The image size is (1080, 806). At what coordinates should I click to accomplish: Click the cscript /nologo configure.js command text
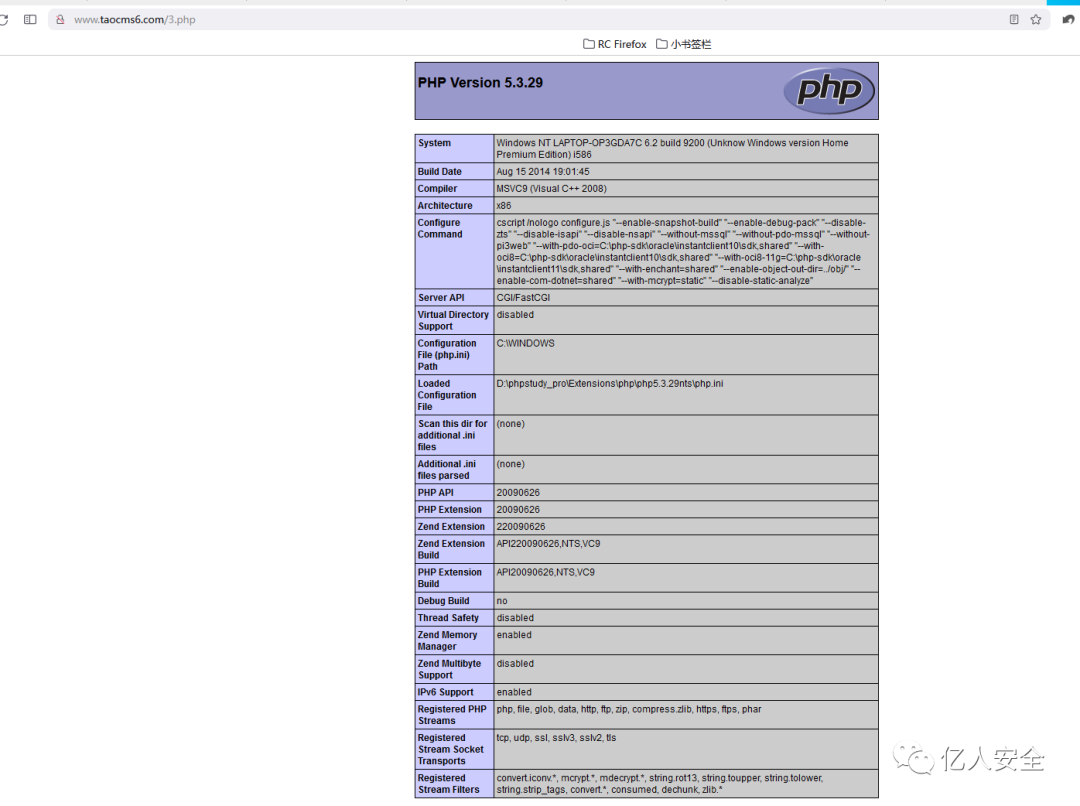(683, 251)
